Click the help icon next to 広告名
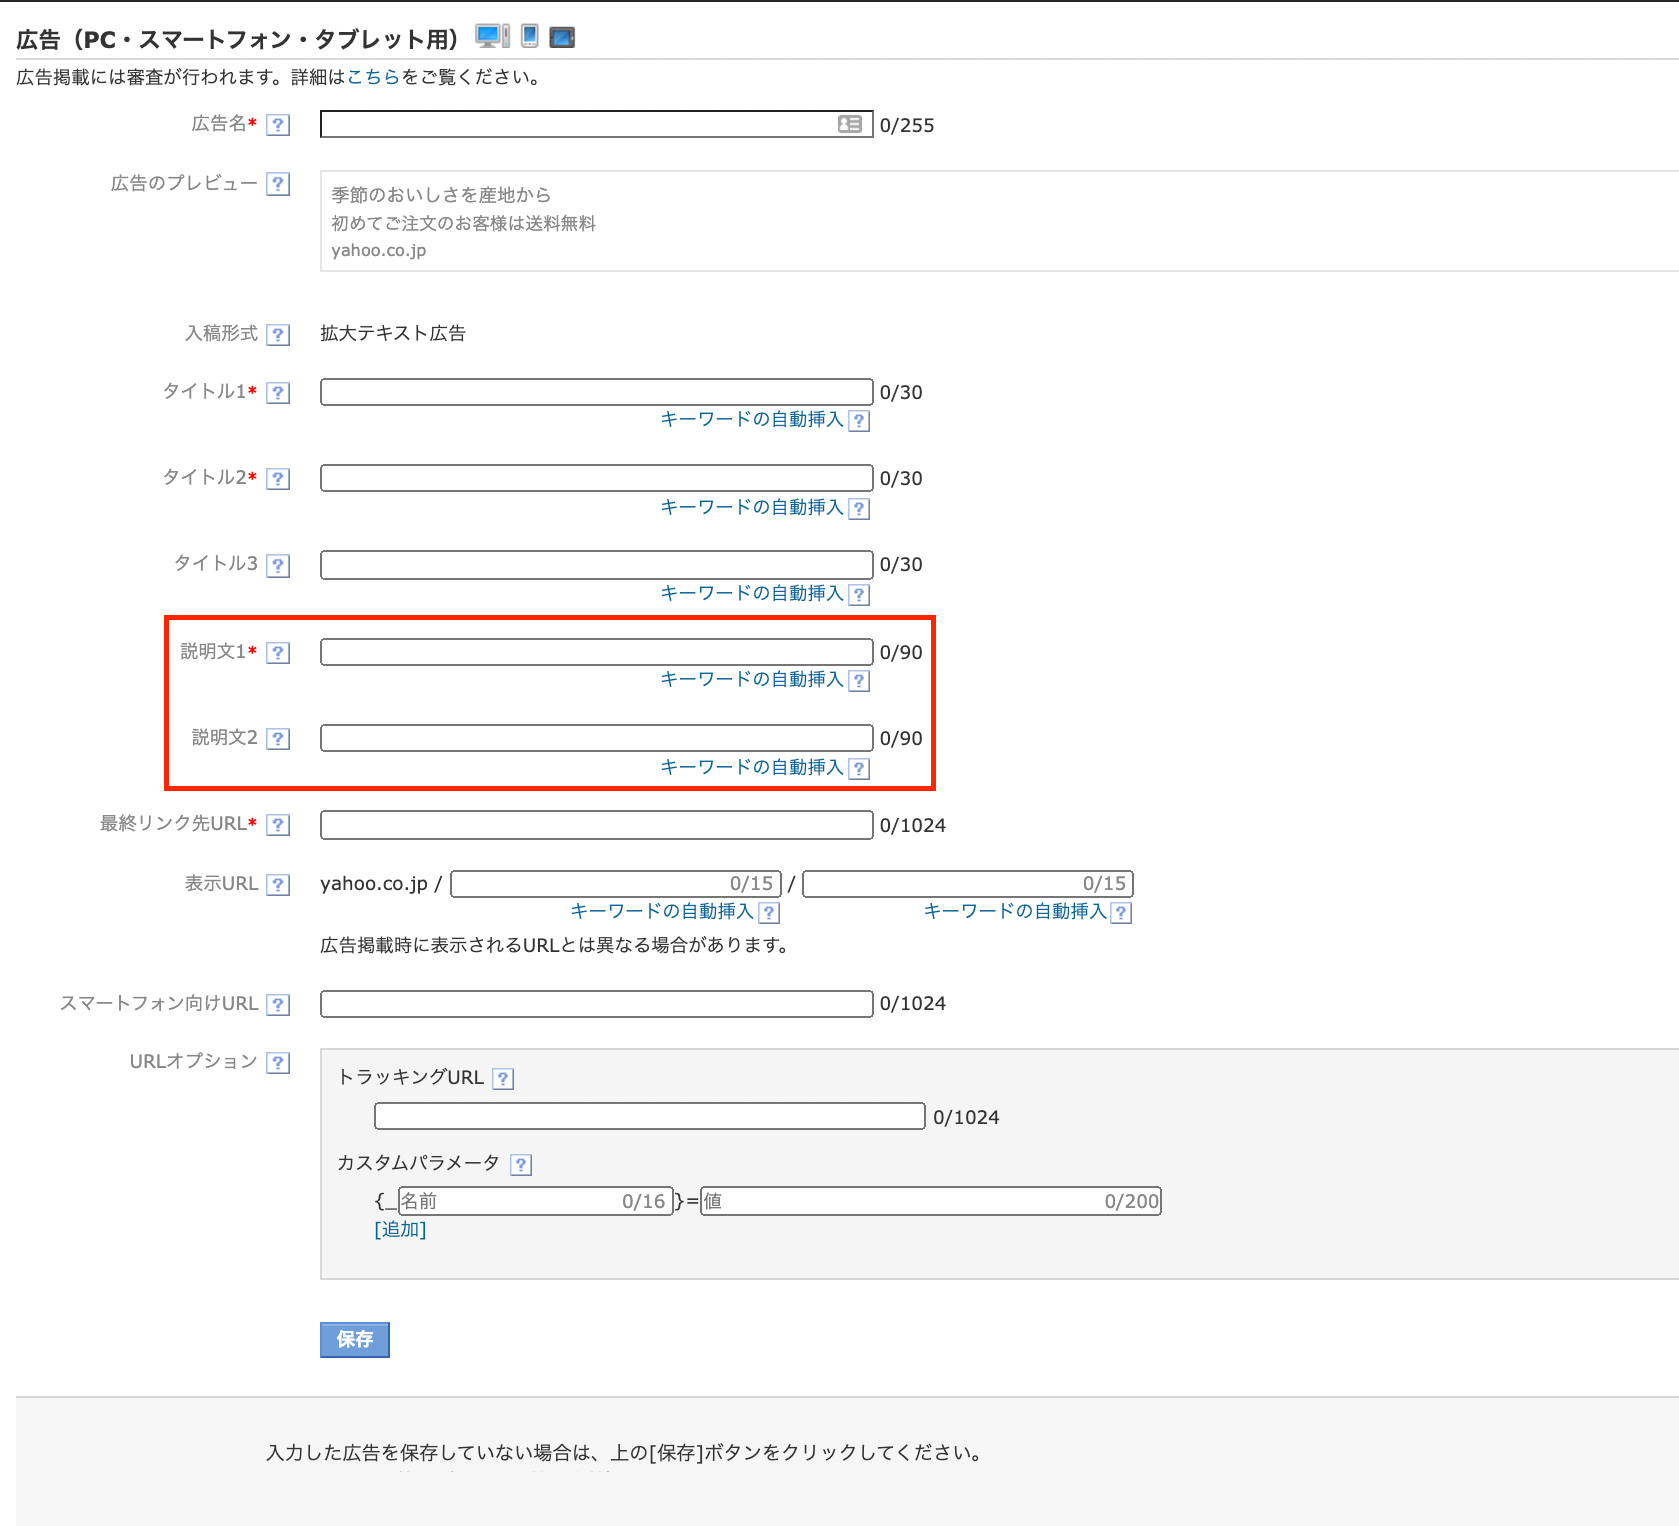Viewport: 1679px width, 1526px height. tap(279, 125)
